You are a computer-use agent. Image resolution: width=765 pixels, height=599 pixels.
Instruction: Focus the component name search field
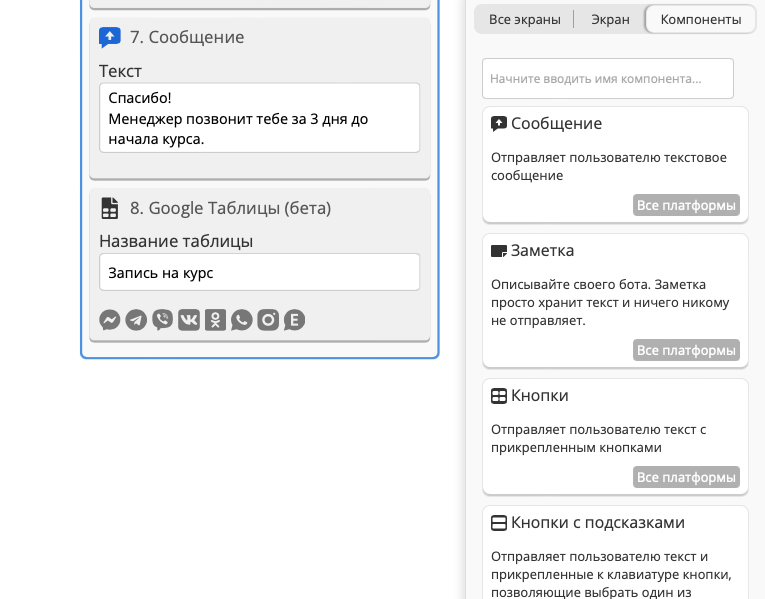point(608,79)
